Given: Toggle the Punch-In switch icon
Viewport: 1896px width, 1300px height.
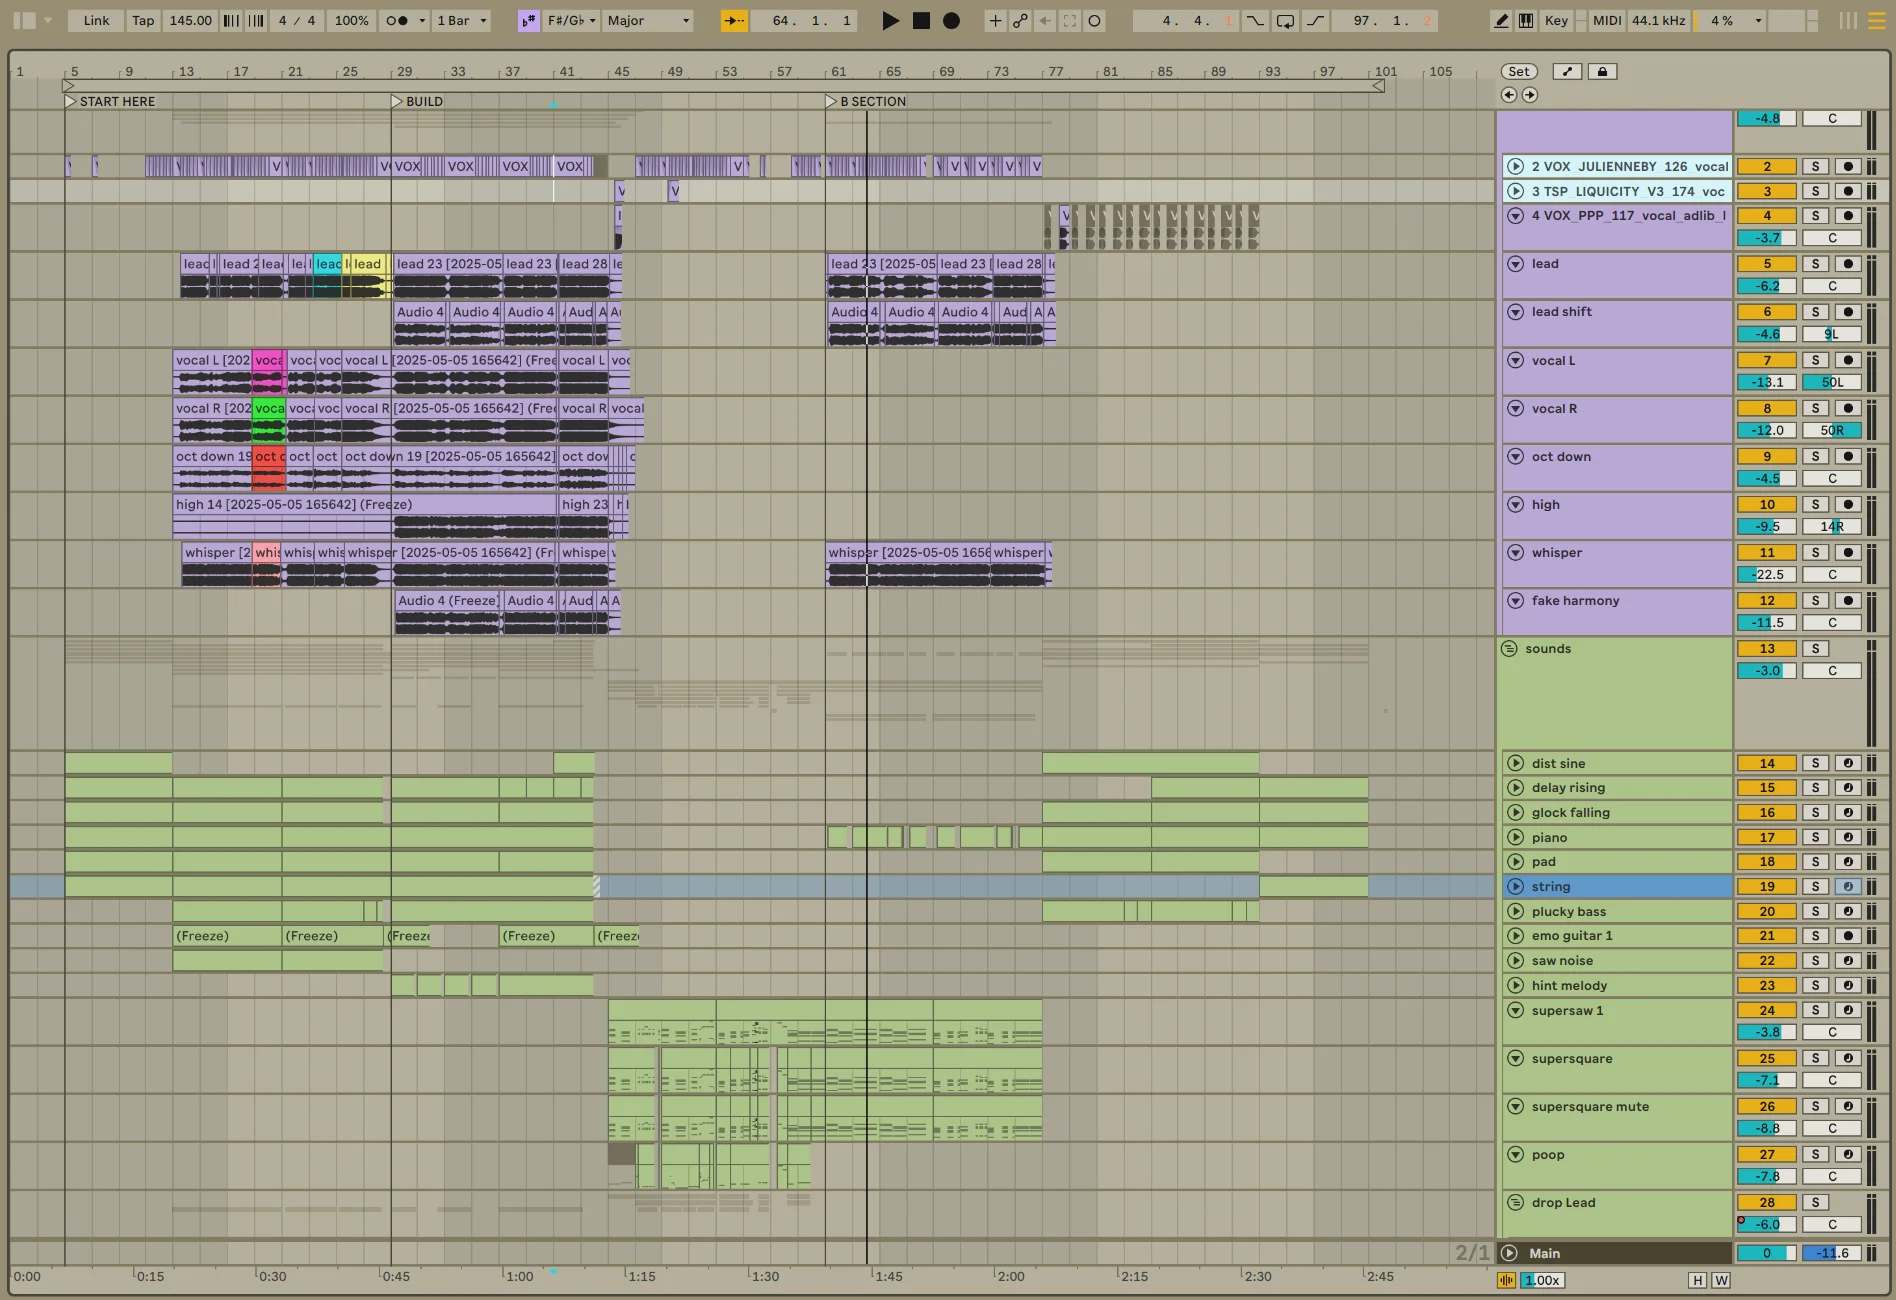Looking at the screenshot, I should pyautogui.click(x=1255, y=20).
